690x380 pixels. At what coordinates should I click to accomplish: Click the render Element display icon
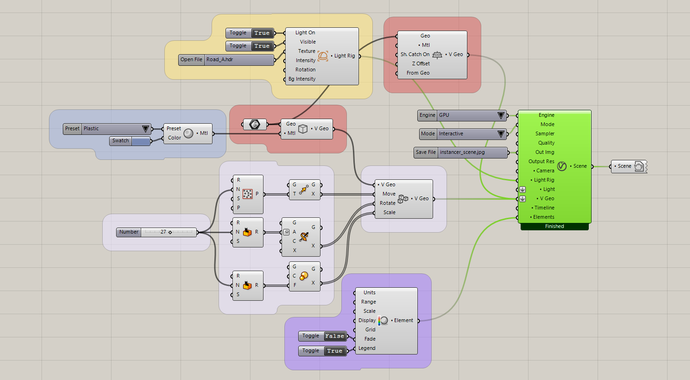383,321
